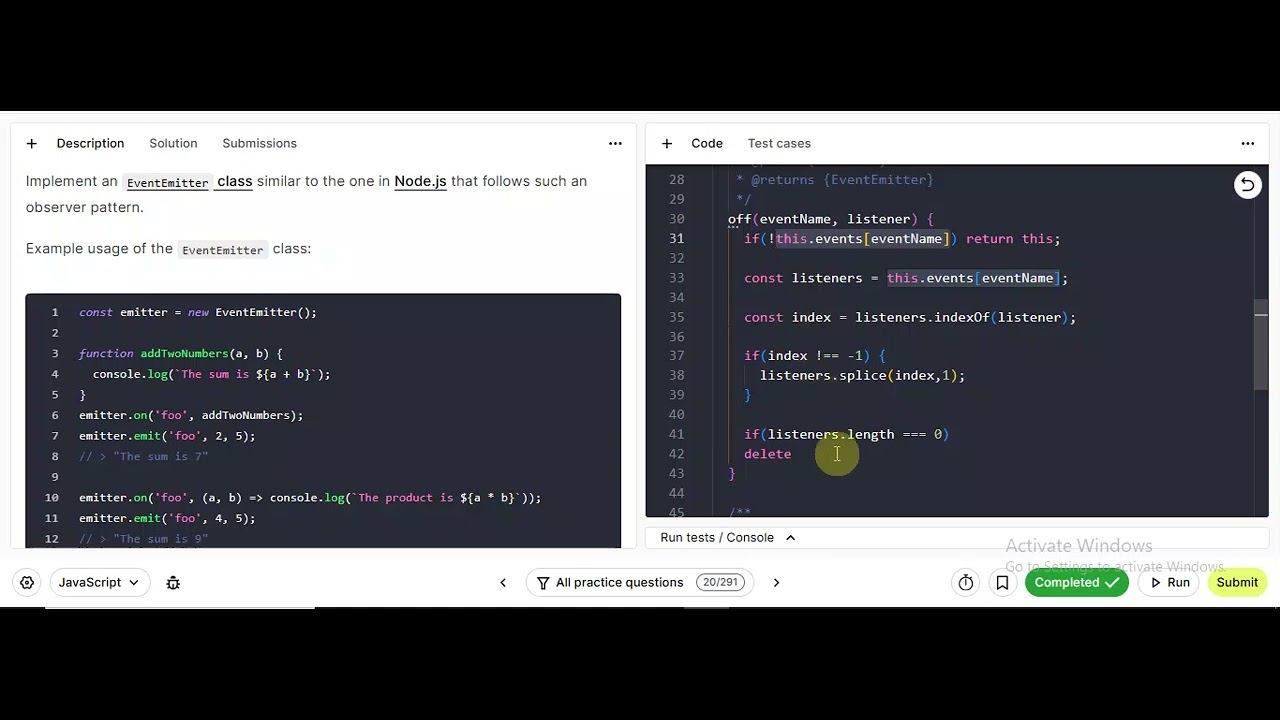Viewport: 1280px width, 720px height.
Task: Click '@returns {EventEmitter}' comment line
Action: [x=842, y=180]
